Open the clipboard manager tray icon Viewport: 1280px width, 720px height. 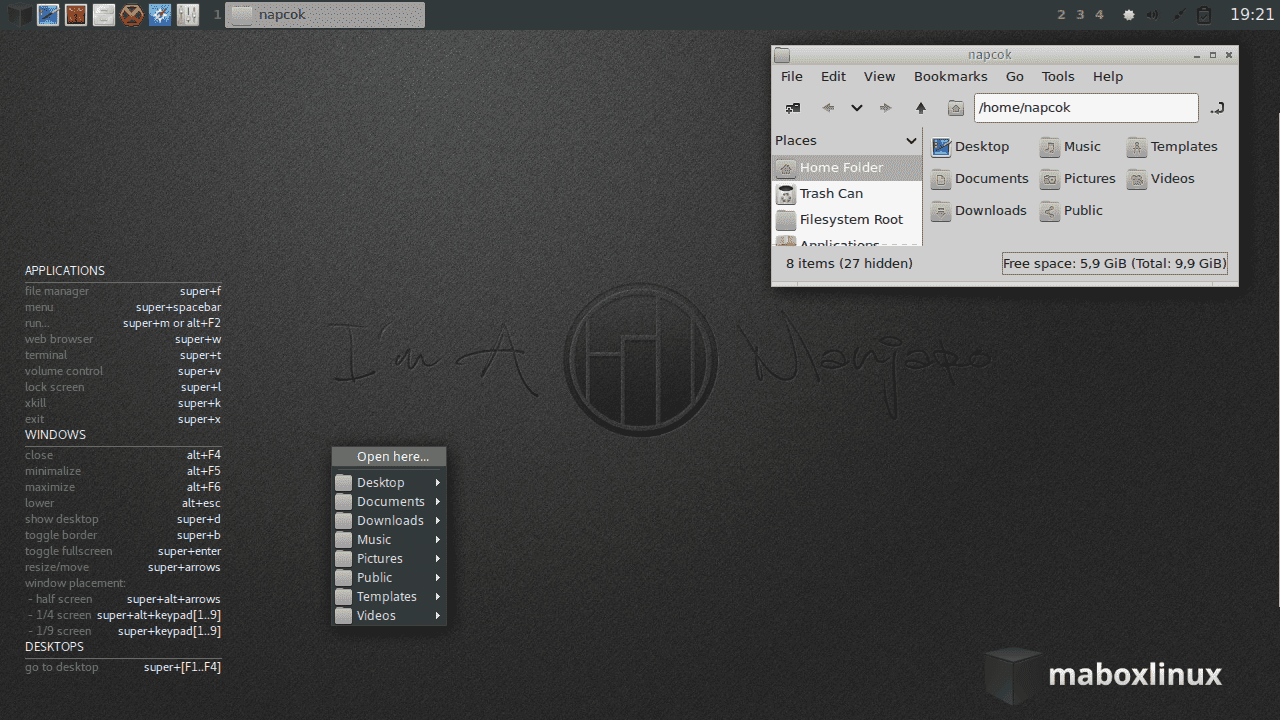click(x=1203, y=15)
